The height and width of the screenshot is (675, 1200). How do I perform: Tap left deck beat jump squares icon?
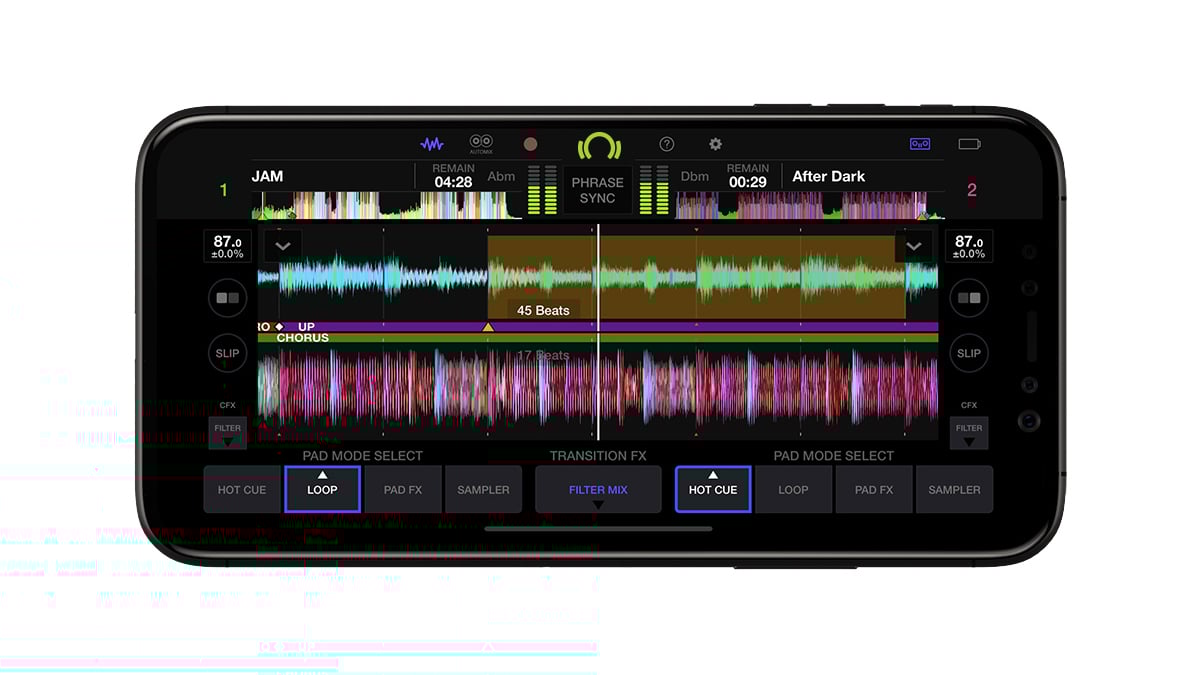(x=227, y=298)
